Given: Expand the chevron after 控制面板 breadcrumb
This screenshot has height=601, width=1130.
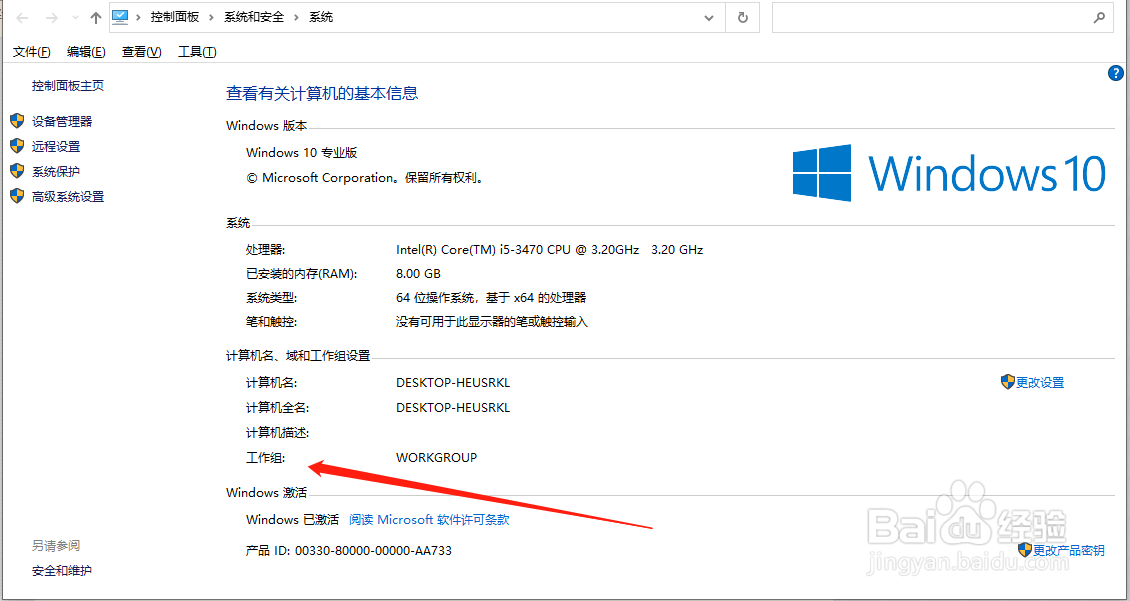Looking at the screenshot, I should pos(211,17).
